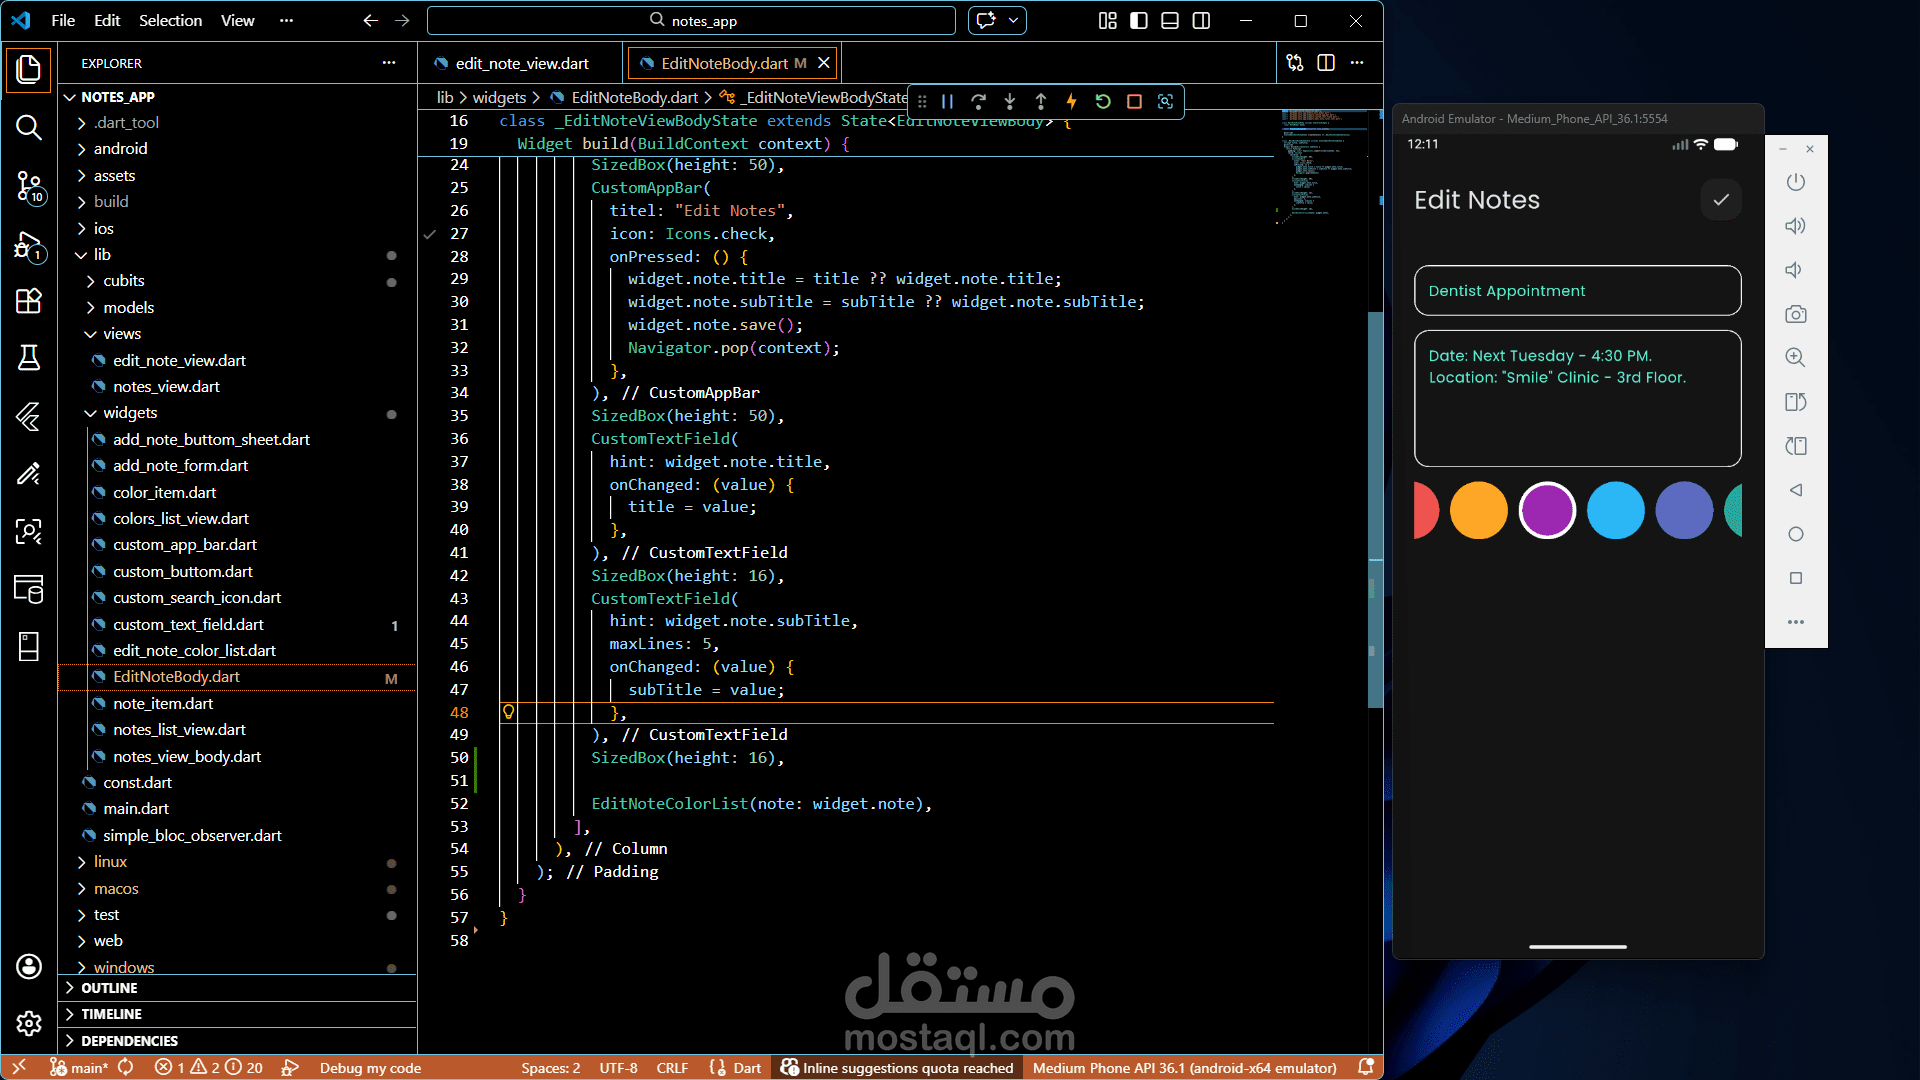This screenshot has height=1080, width=1920.
Task: Open the Run and Debug view
Action: 29,245
